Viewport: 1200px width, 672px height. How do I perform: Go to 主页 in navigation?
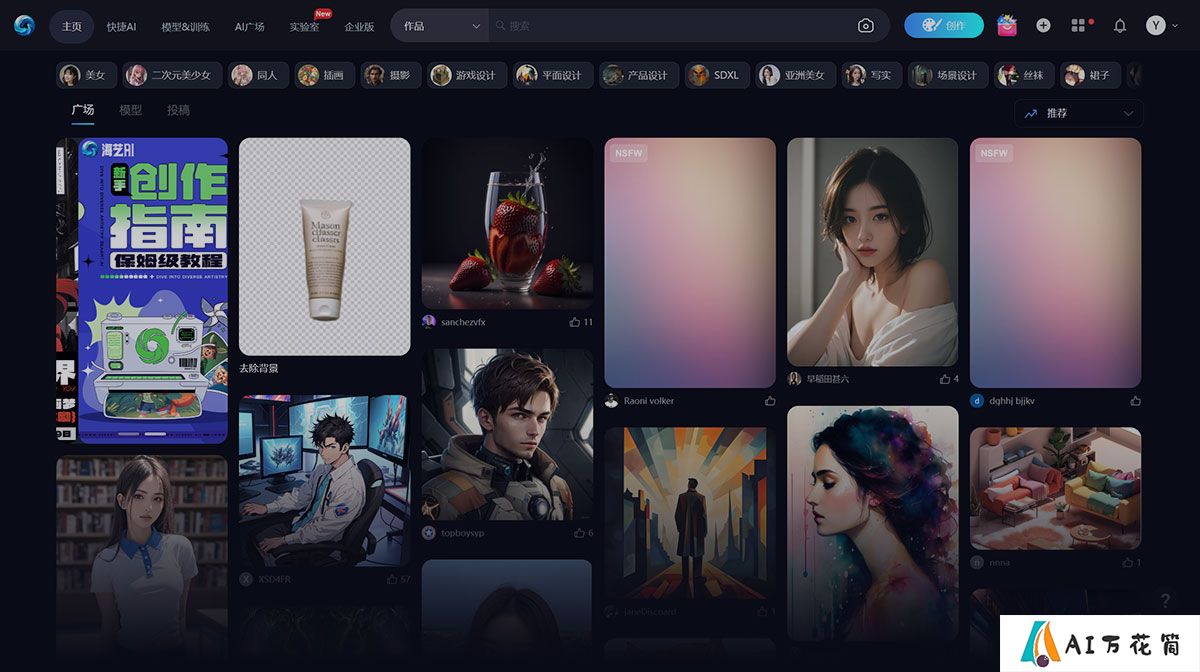[71, 26]
